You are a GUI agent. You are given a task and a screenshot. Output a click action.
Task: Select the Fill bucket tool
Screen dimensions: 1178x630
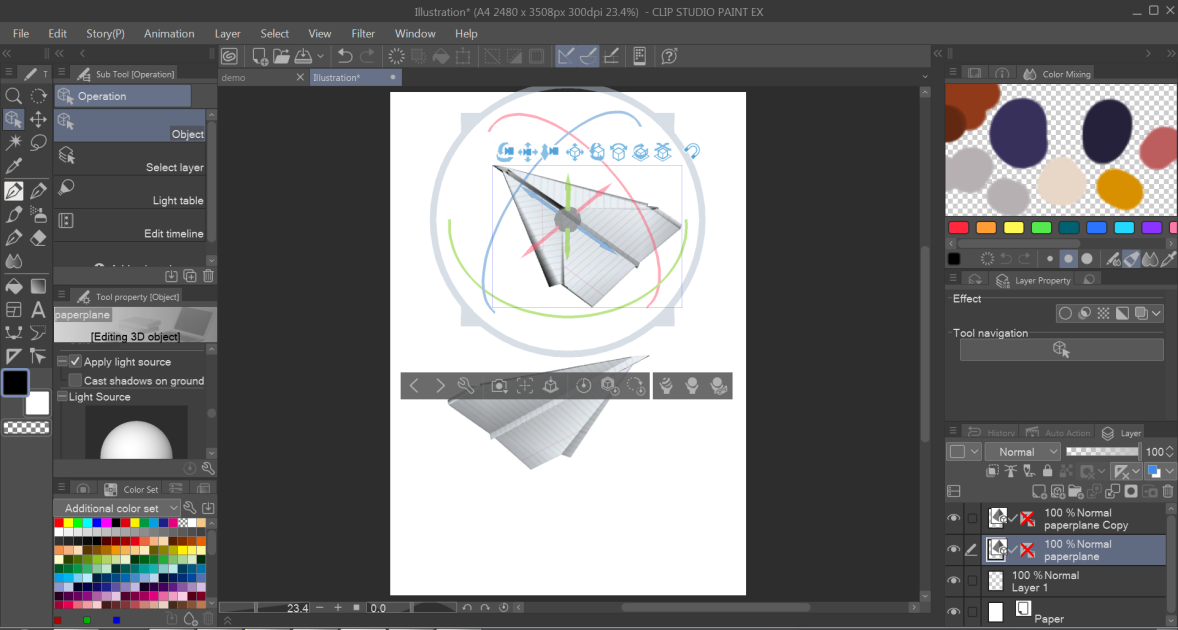click(13, 286)
